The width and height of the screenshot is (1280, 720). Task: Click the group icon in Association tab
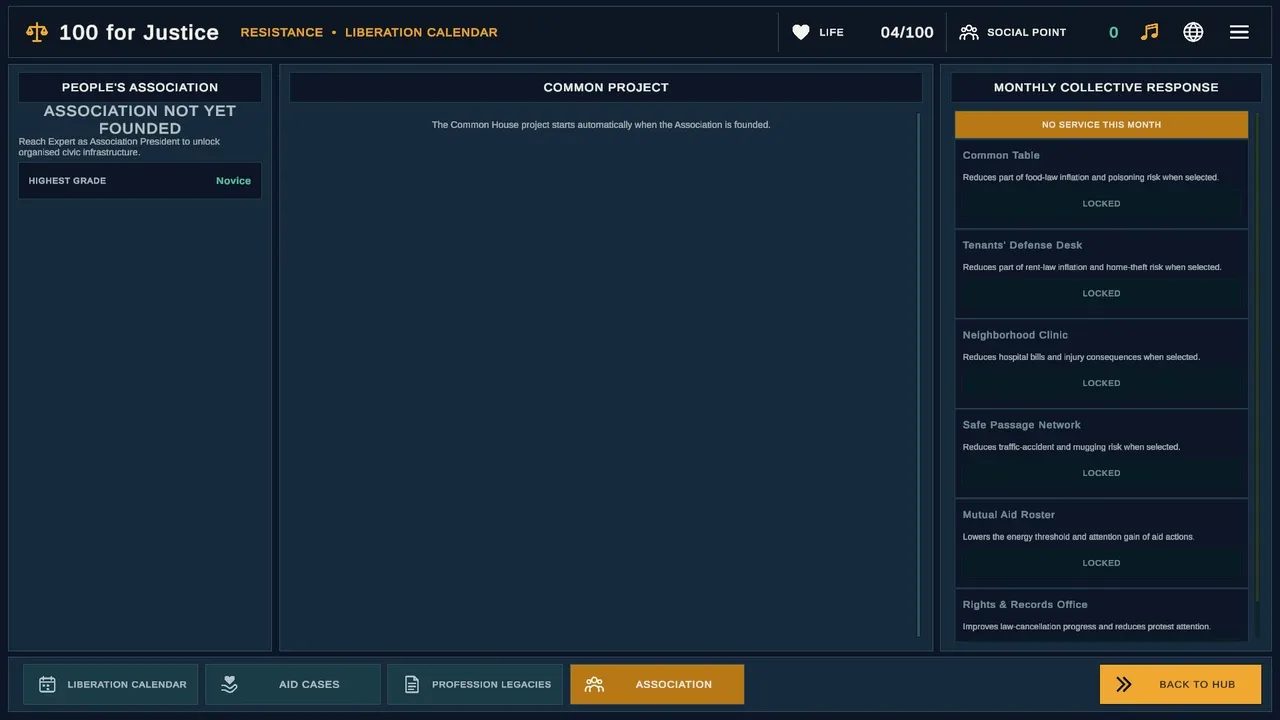pos(594,685)
